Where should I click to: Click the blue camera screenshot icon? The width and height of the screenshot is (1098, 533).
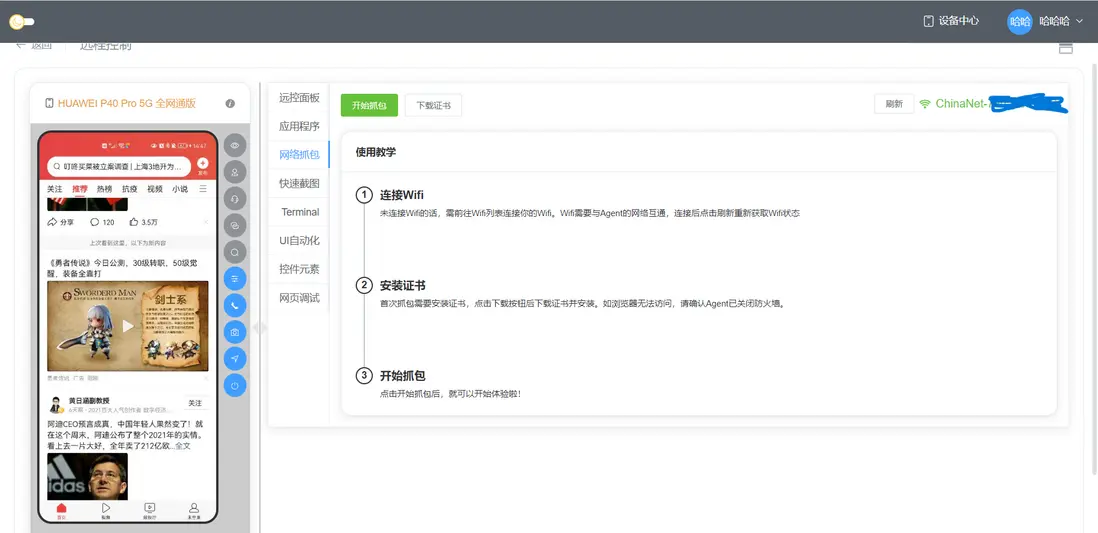(x=235, y=332)
